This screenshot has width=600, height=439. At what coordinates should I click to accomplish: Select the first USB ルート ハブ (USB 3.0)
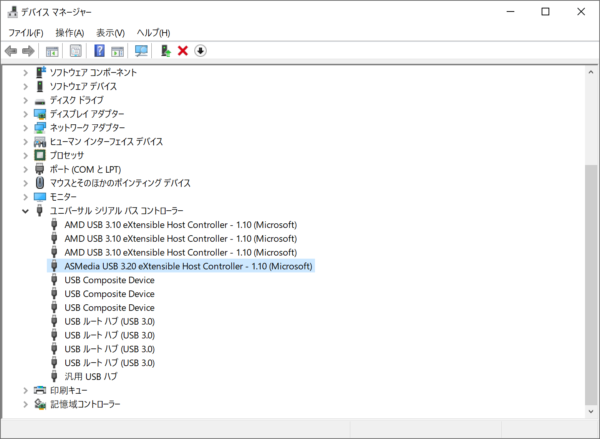coord(109,321)
